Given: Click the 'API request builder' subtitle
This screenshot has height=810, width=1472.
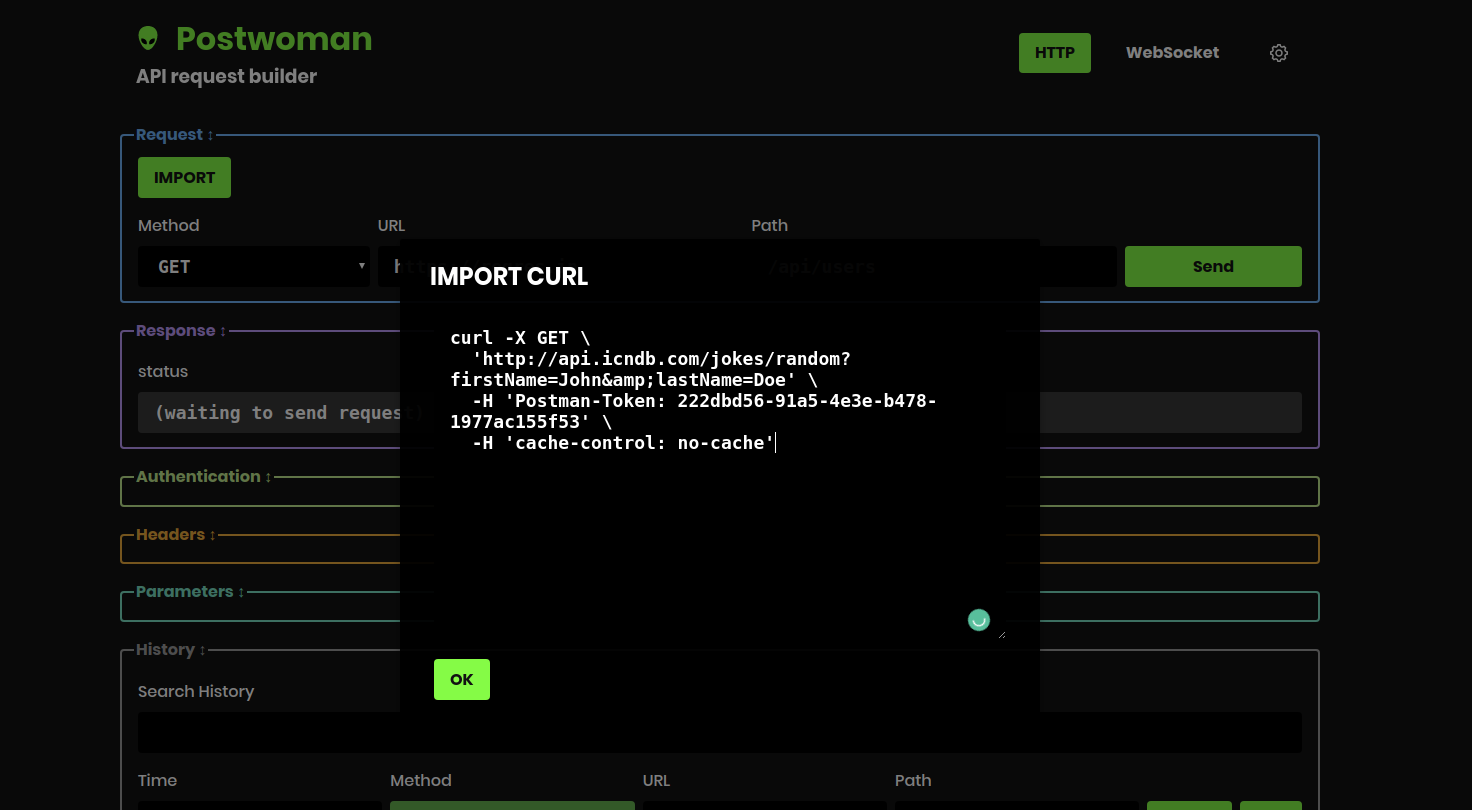Looking at the screenshot, I should click(226, 76).
